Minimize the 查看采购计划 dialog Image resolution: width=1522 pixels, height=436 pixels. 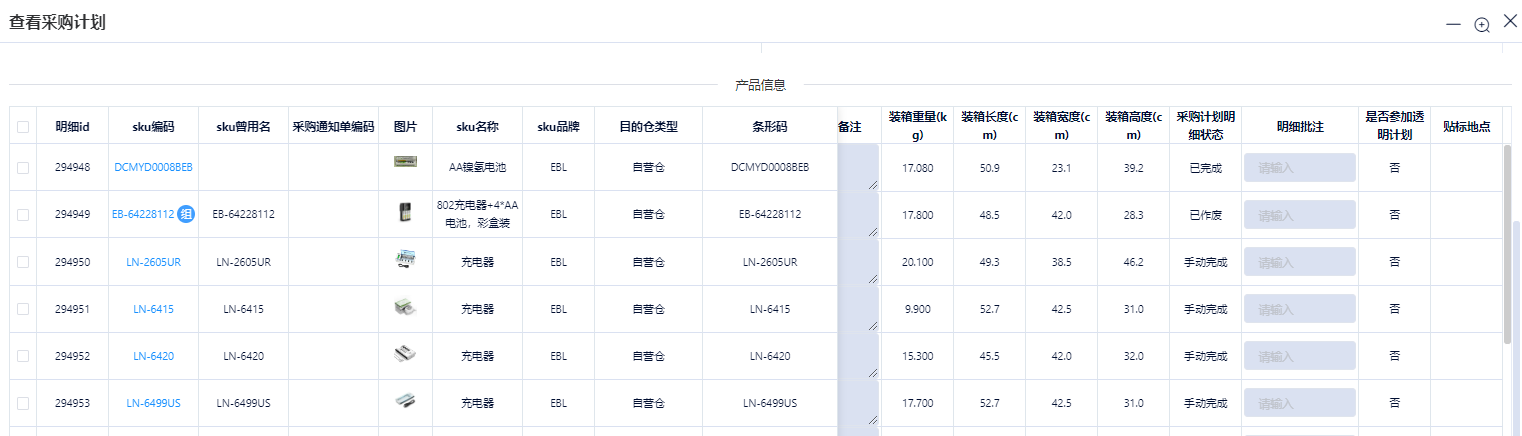(1453, 24)
